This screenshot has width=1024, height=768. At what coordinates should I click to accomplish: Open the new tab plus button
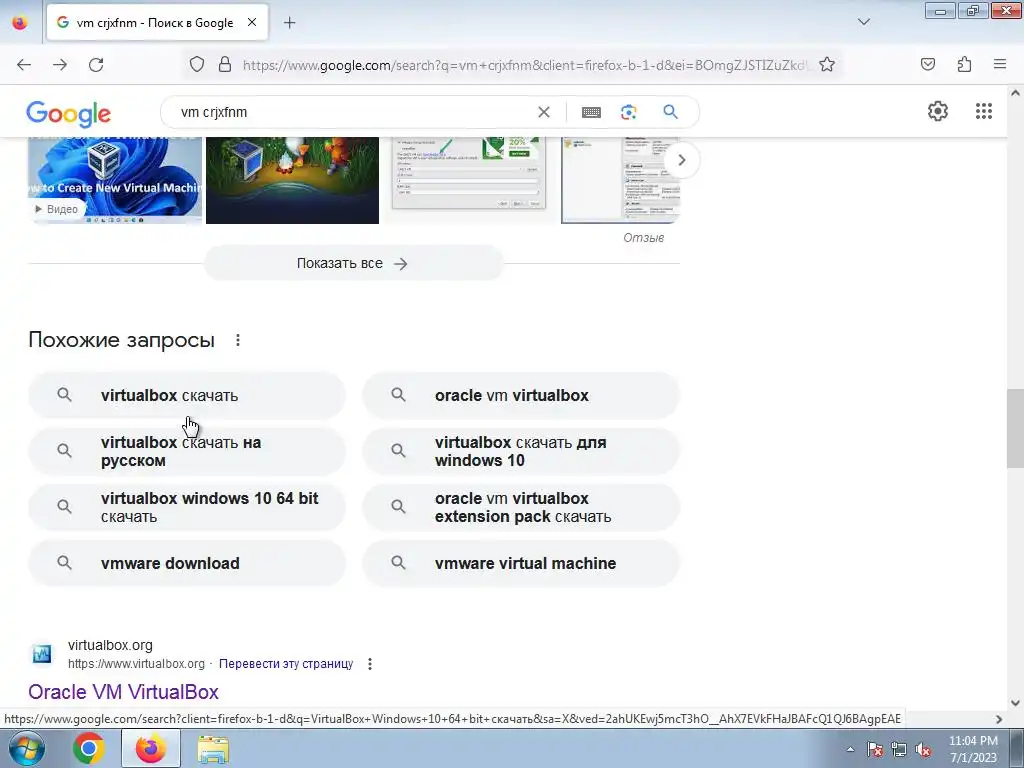tap(289, 23)
